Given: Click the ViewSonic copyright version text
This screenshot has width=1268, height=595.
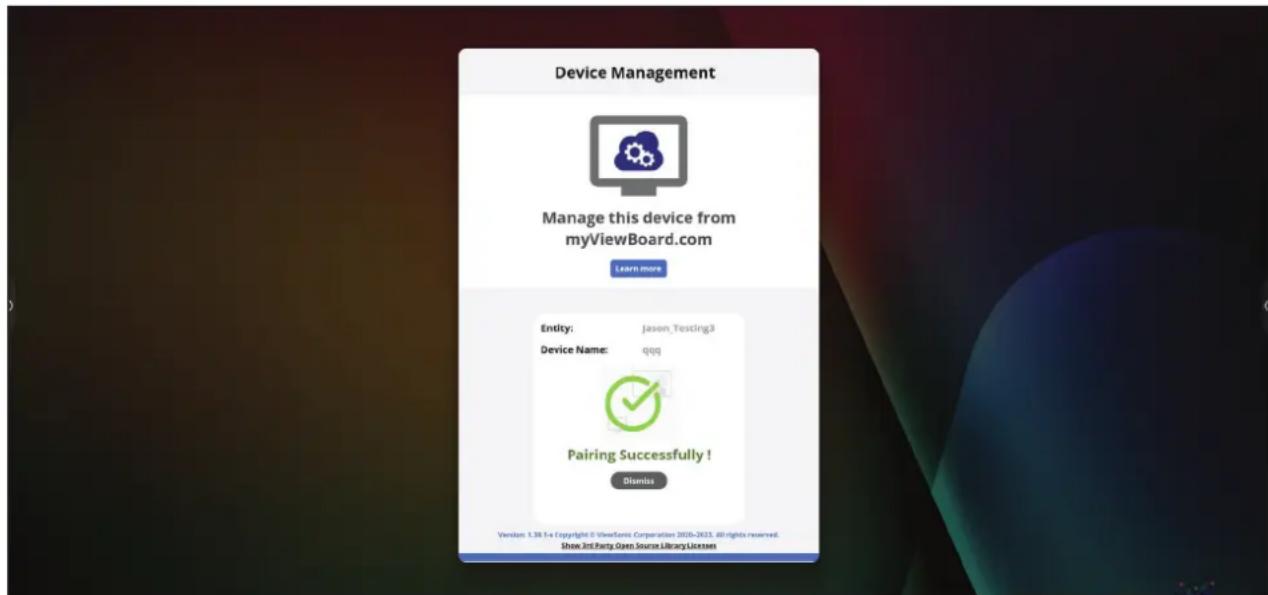Looking at the screenshot, I should coord(638,535).
